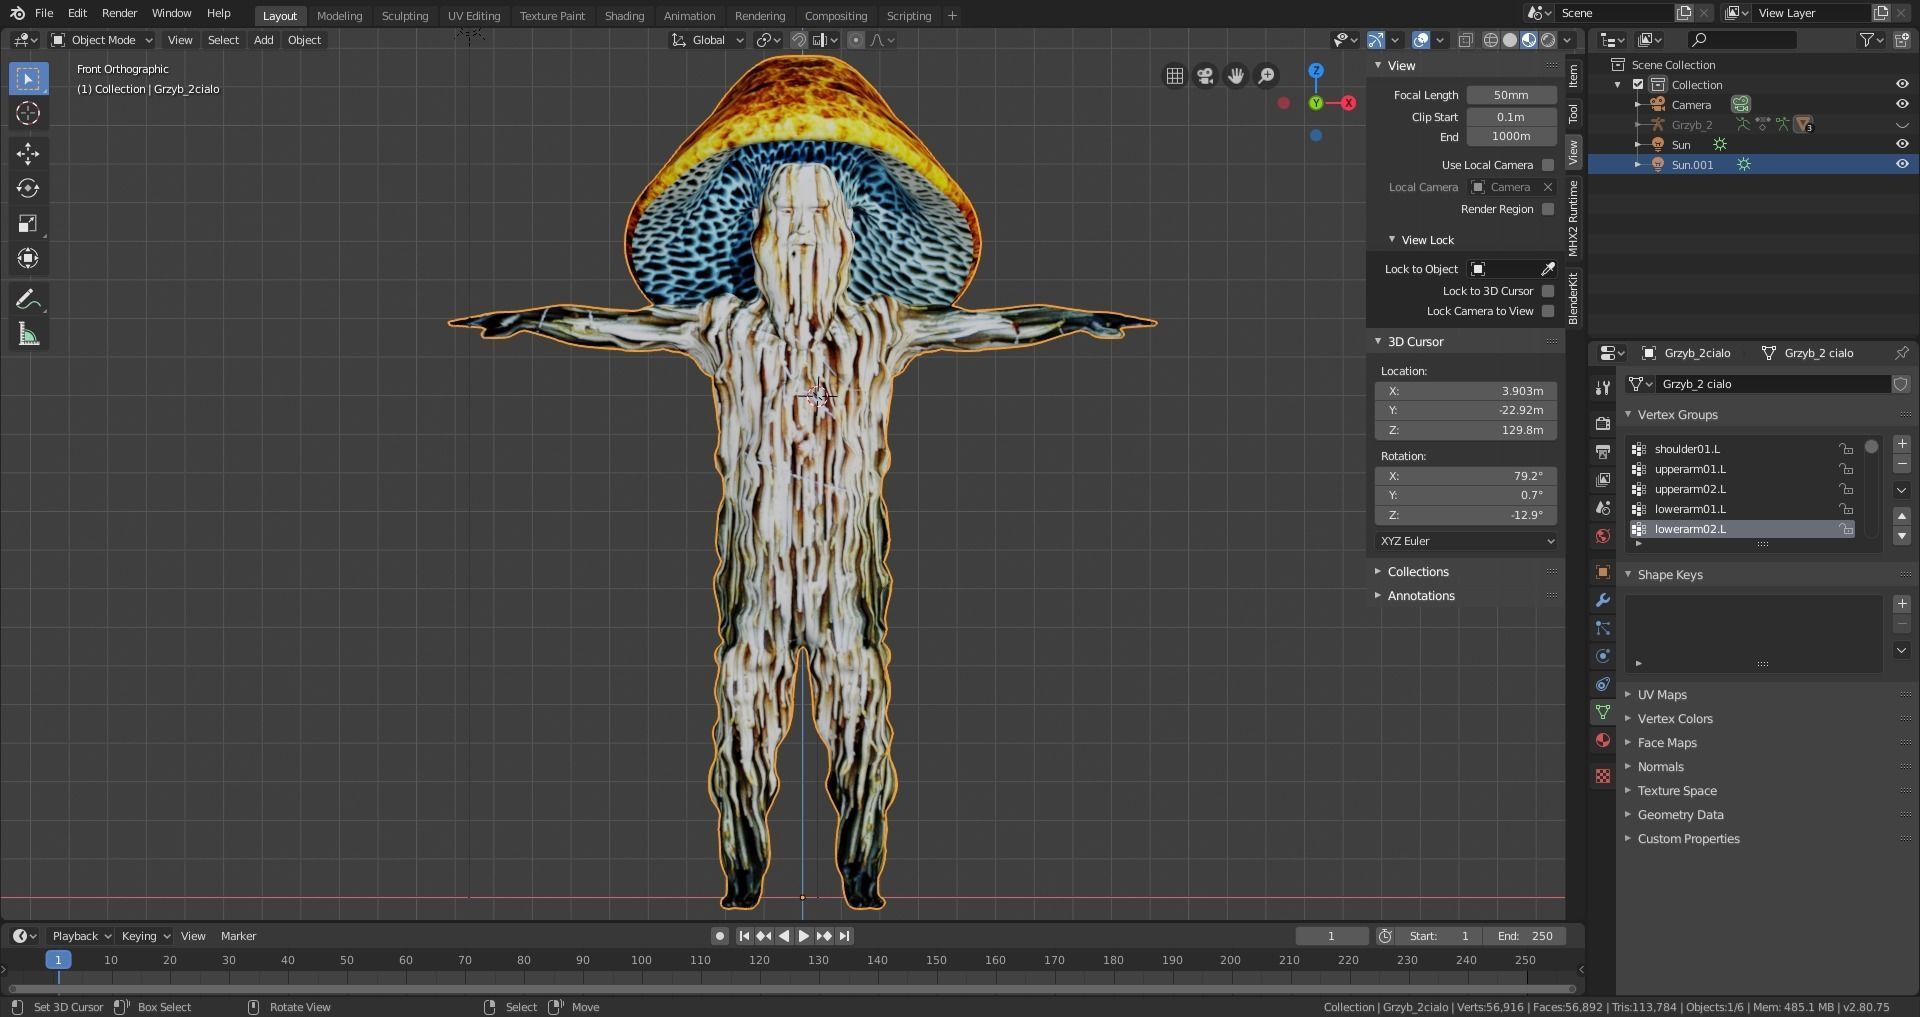This screenshot has height=1017, width=1920.
Task: Play the animation forward
Action: point(804,936)
